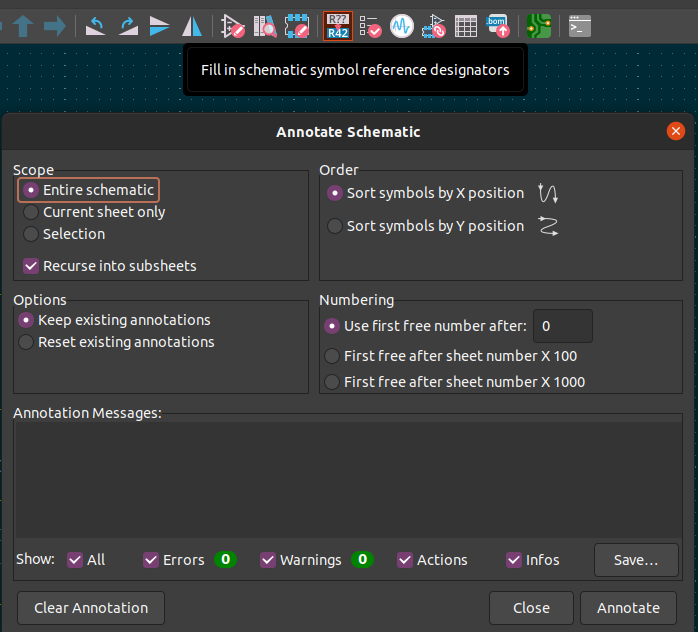Generate a bill of materials

click(x=498, y=26)
